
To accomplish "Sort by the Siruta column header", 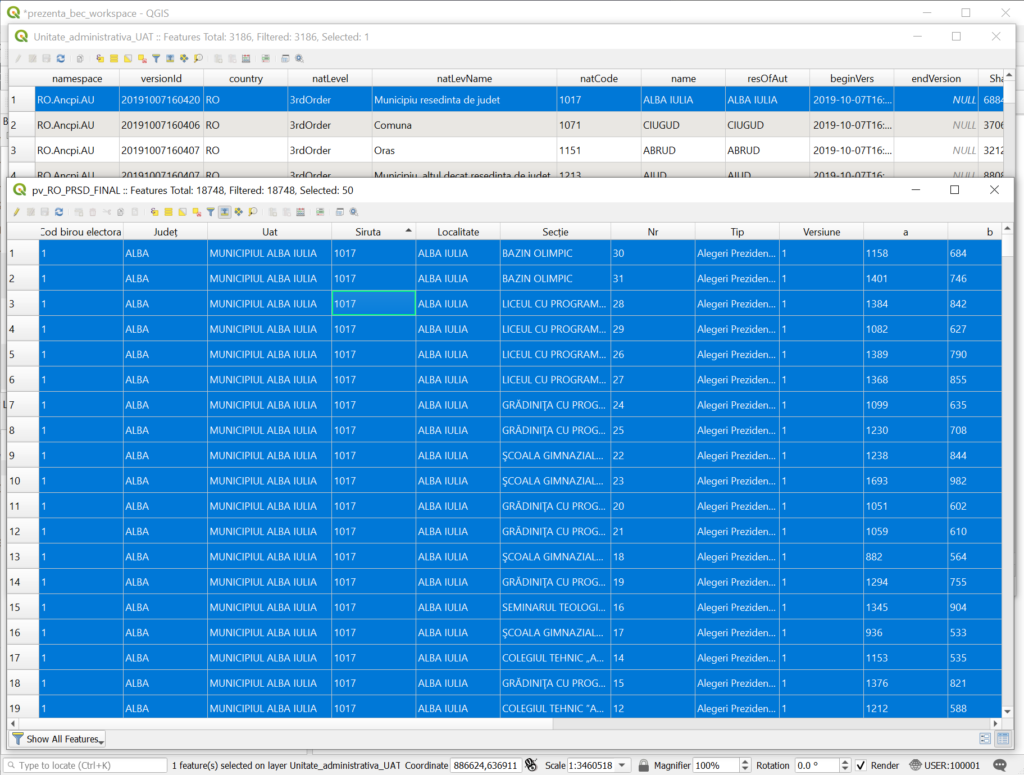I will [x=374, y=232].
